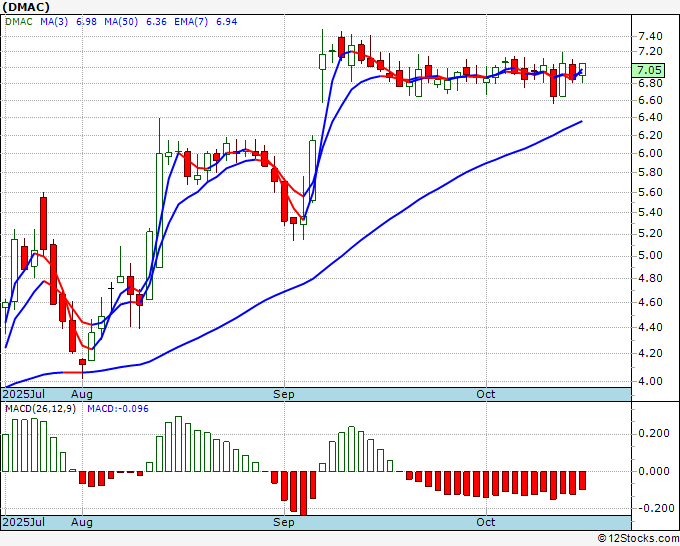
Task: Click the MA(50) indicator label
Action: 121,22
